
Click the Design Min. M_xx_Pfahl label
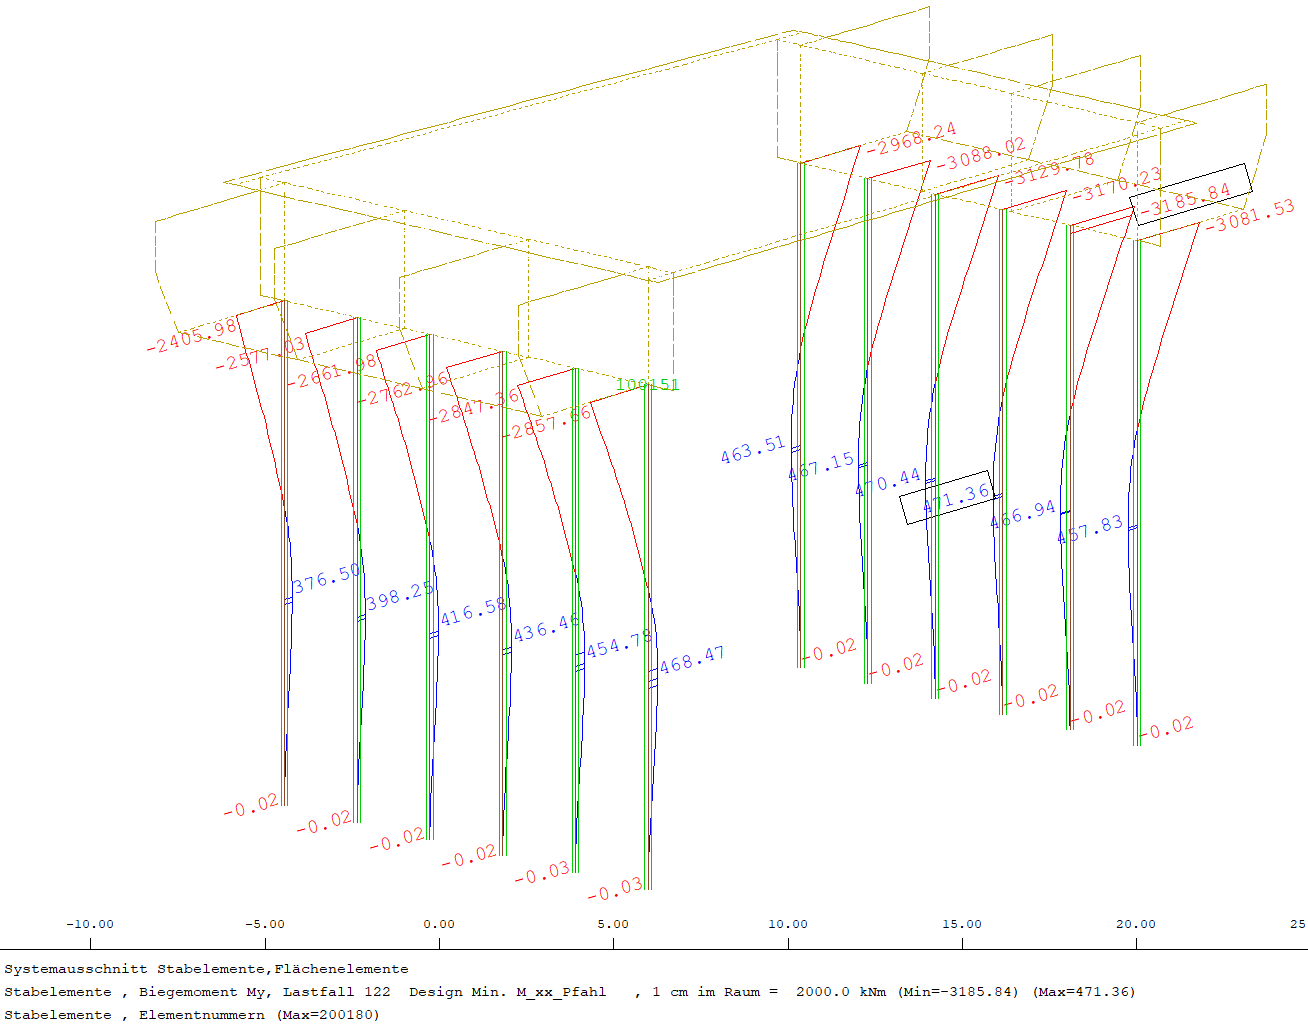[507, 992]
